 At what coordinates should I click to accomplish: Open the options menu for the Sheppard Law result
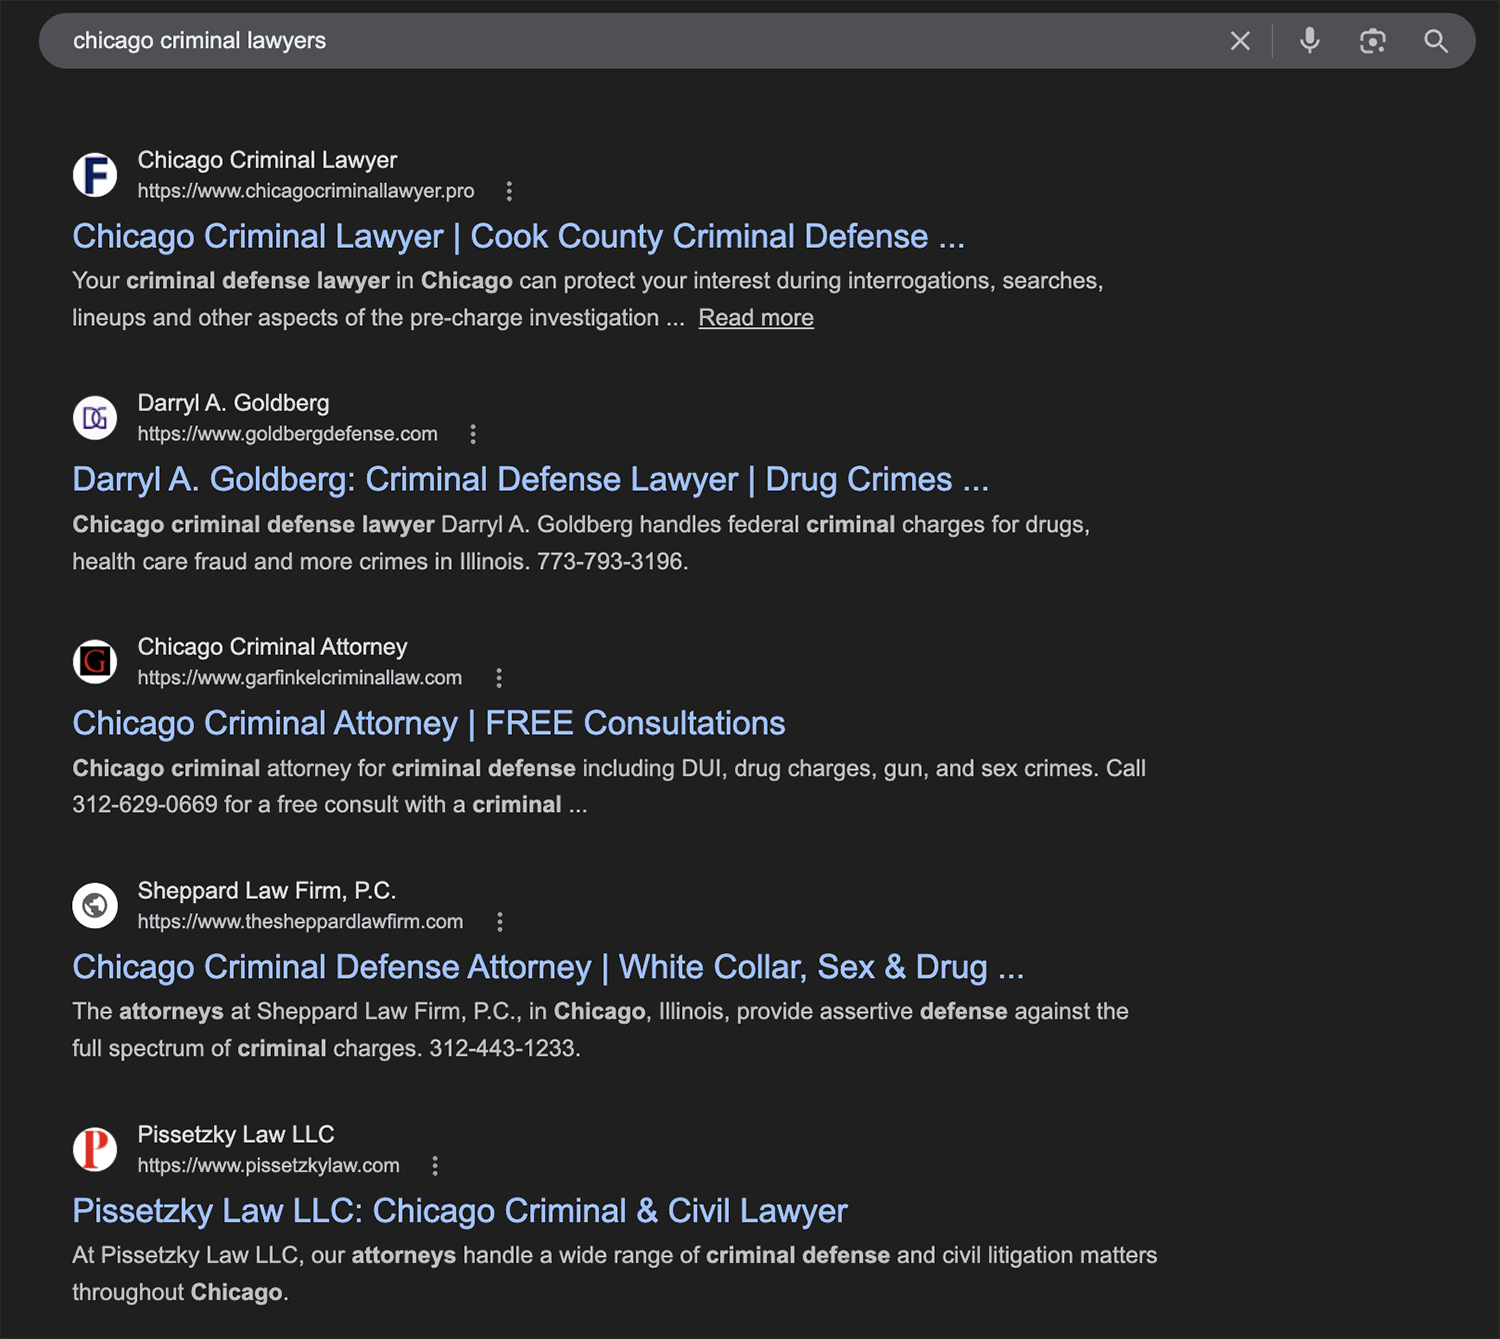pyautogui.click(x=499, y=921)
